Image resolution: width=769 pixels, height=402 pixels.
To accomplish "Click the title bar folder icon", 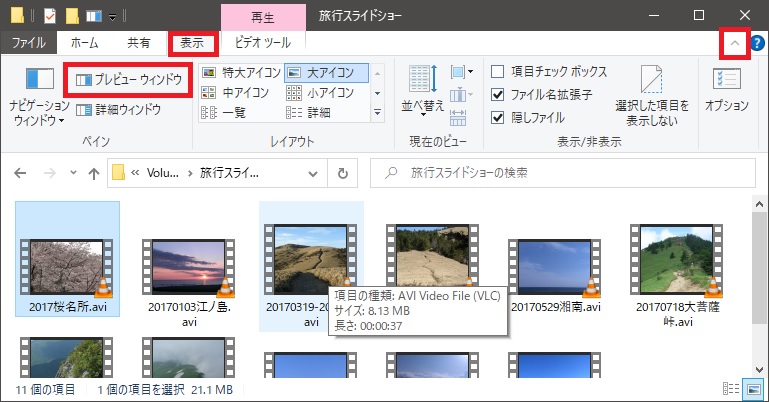I will (x=17, y=16).
